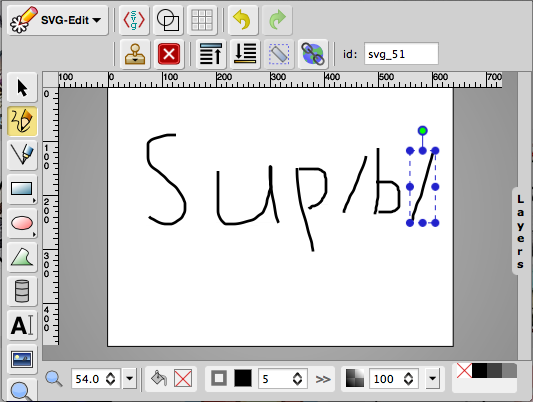Activate the Text tool
The width and height of the screenshot is (533, 402).
tap(22, 325)
